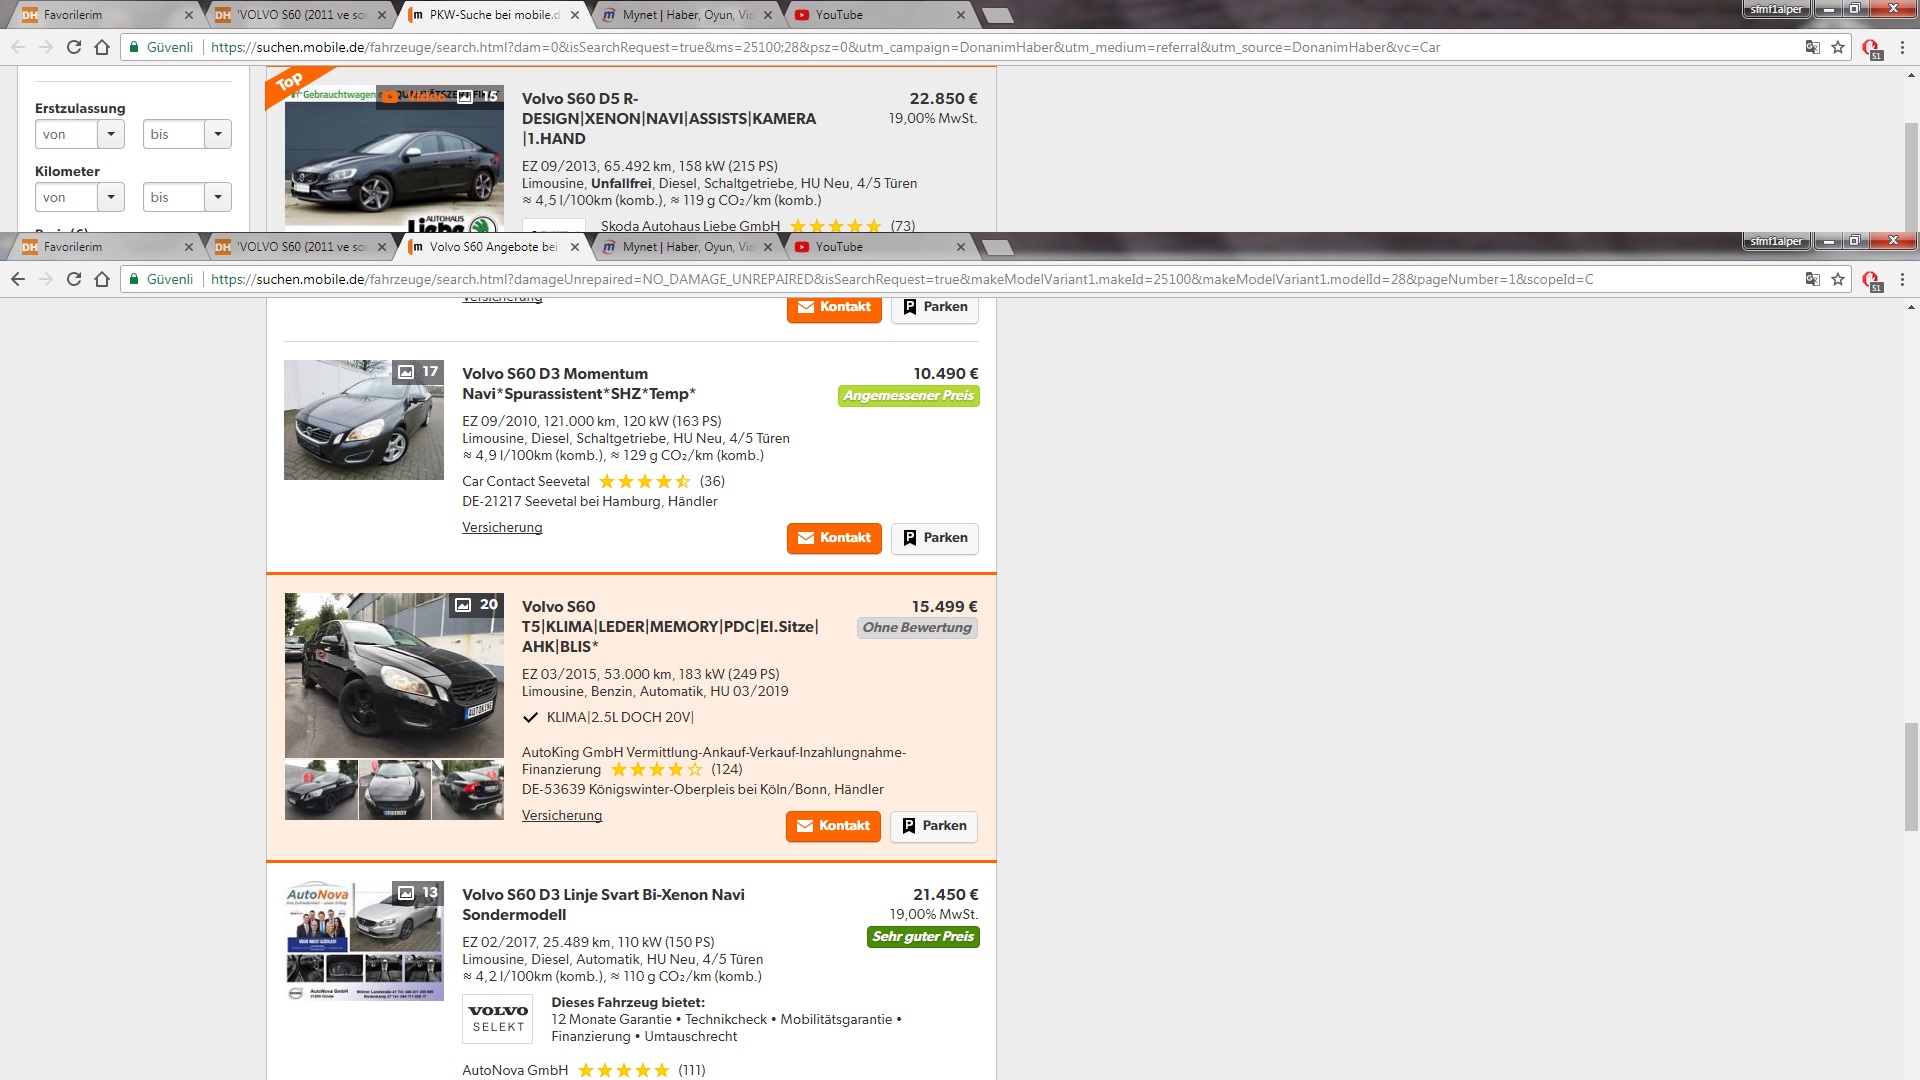Reload page in the back (top) browser window
Screen dimensions: 1920x1080
coord(74,47)
